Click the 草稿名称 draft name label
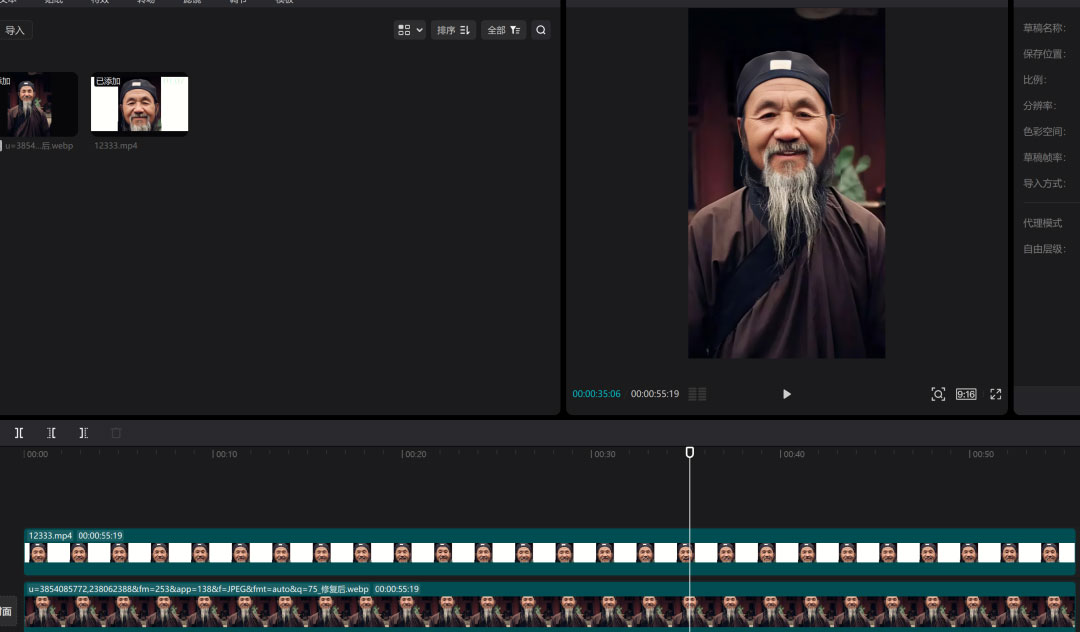The height and width of the screenshot is (632, 1080). 1044,28
